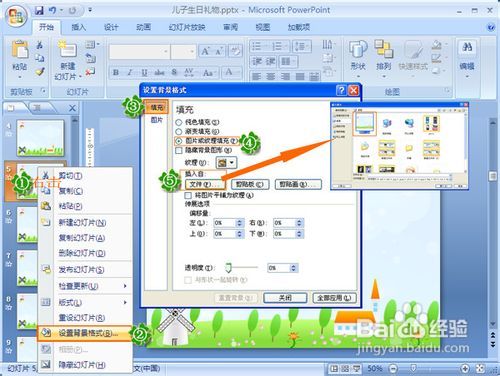
Task: Open the round Office button menu
Action: point(17,16)
